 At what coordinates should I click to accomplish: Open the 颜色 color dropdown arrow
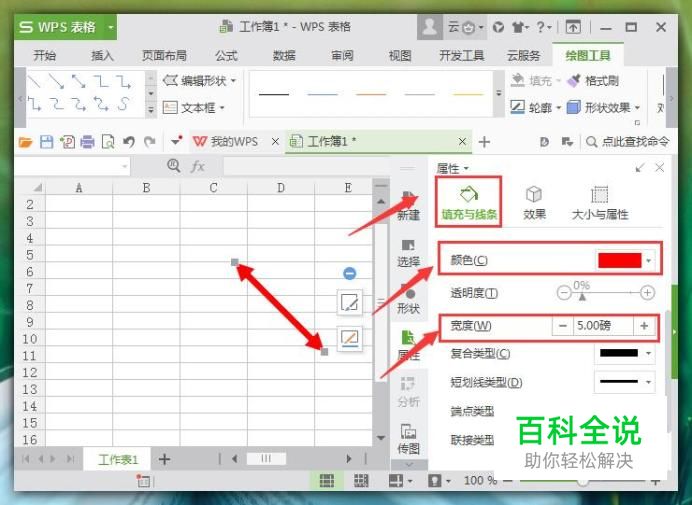click(648, 260)
